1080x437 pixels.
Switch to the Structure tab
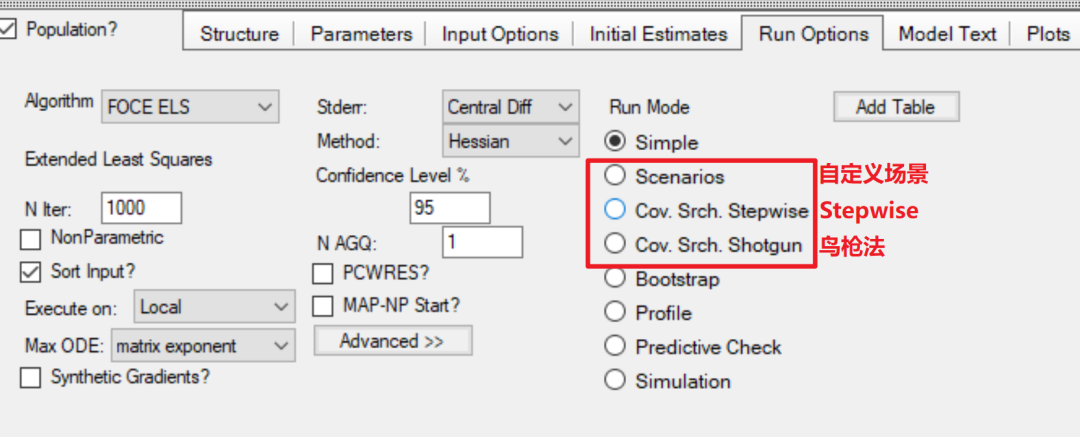tap(239, 34)
